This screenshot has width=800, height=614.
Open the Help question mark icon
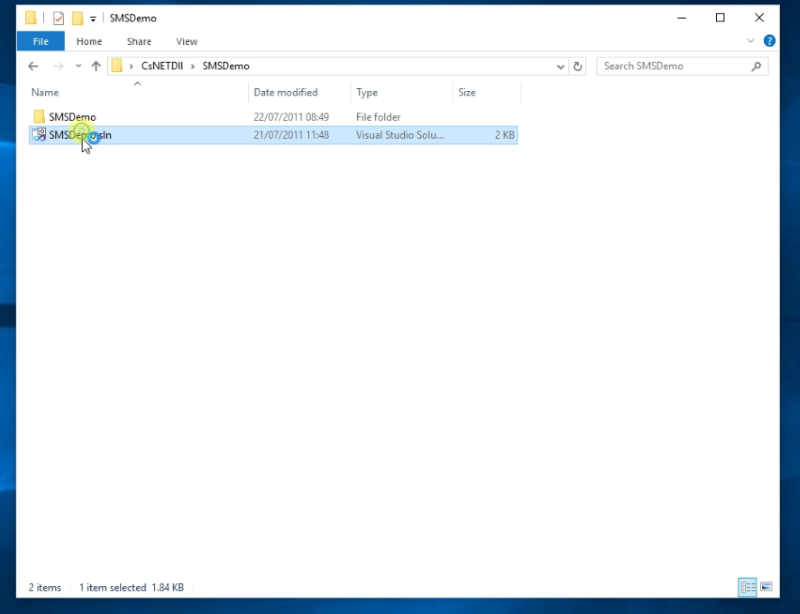pyautogui.click(x=768, y=41)
